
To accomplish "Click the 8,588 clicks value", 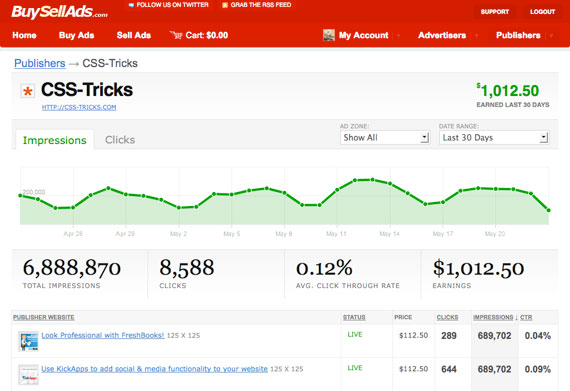I will (187, 268).
